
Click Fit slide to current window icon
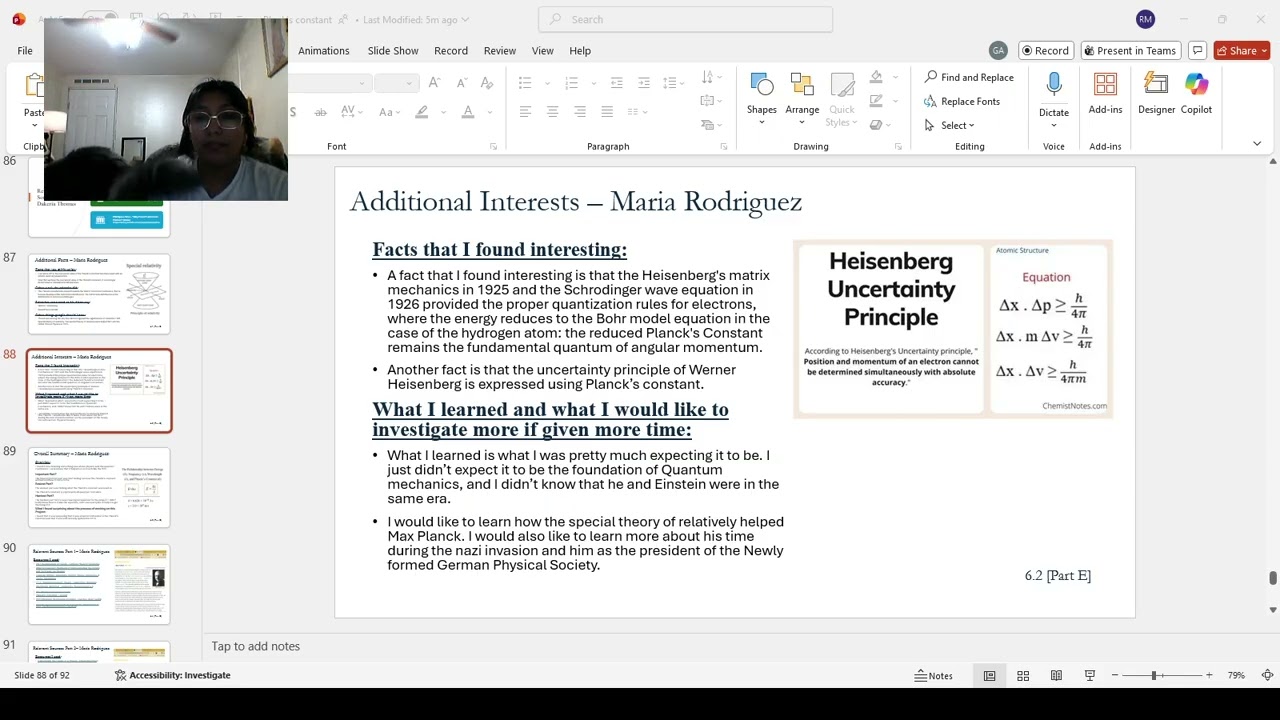1267,676
